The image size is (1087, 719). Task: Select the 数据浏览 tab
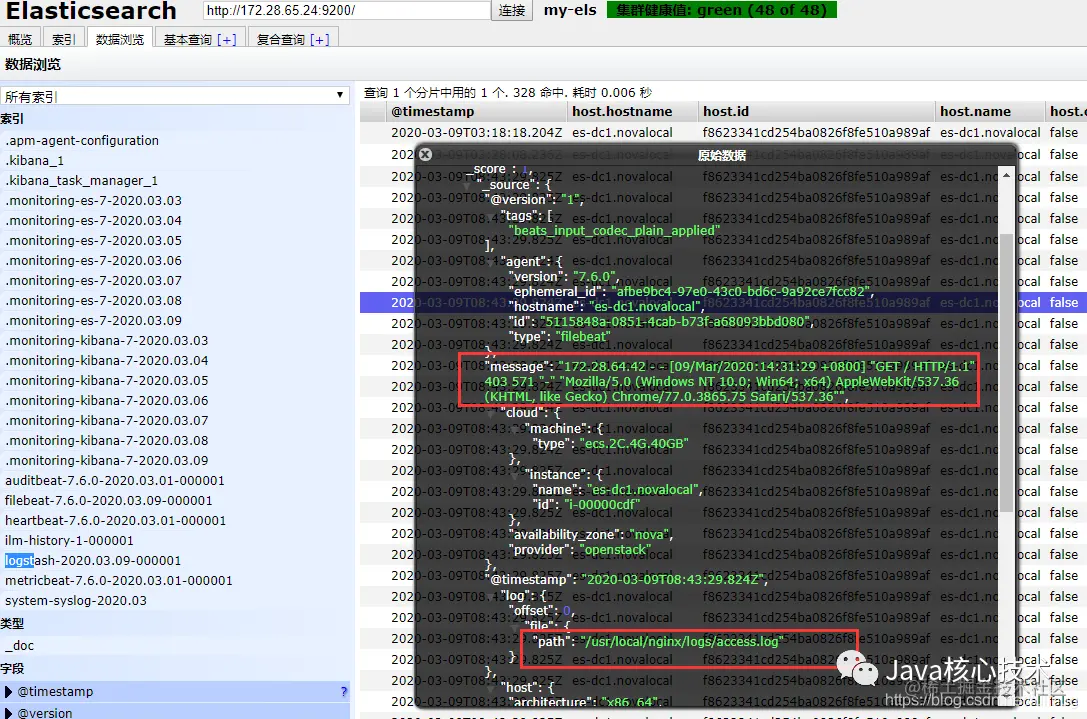(x=120, y=40)
